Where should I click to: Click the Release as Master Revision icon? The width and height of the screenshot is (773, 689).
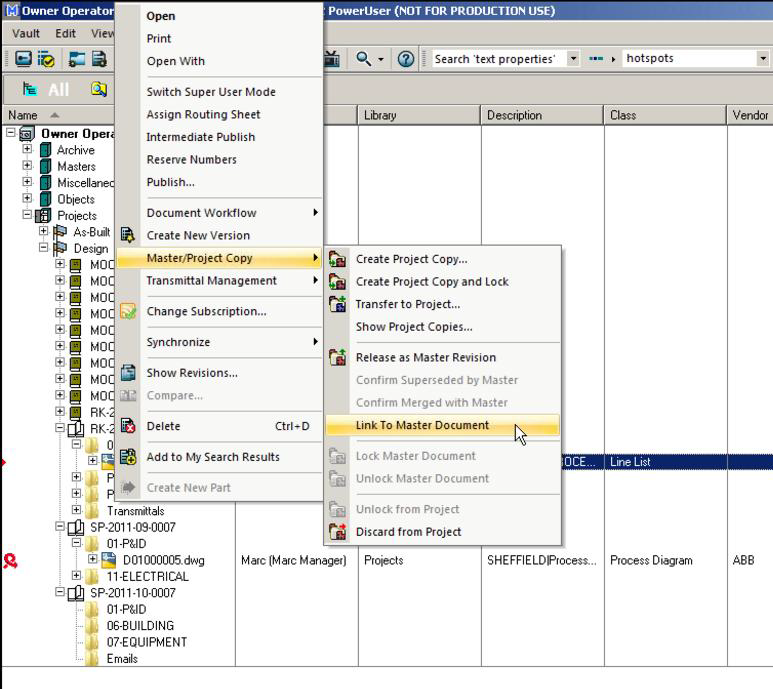pyautogui.click(x=337, y=357)
